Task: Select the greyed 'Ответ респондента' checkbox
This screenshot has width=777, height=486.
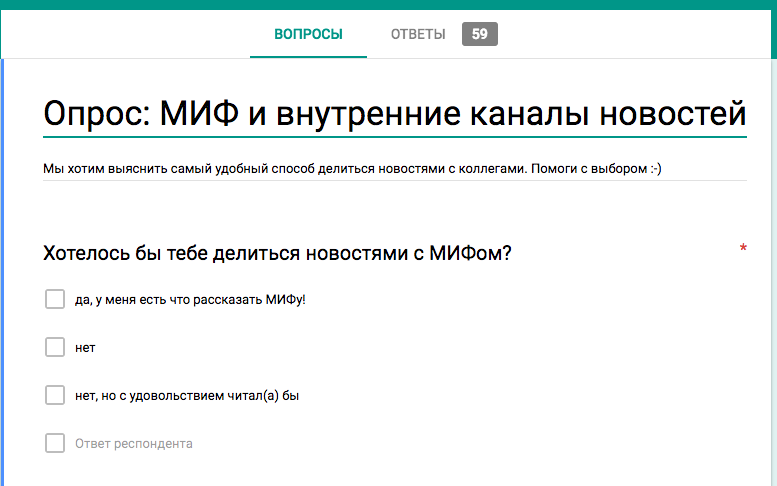Action: (55, 443)
